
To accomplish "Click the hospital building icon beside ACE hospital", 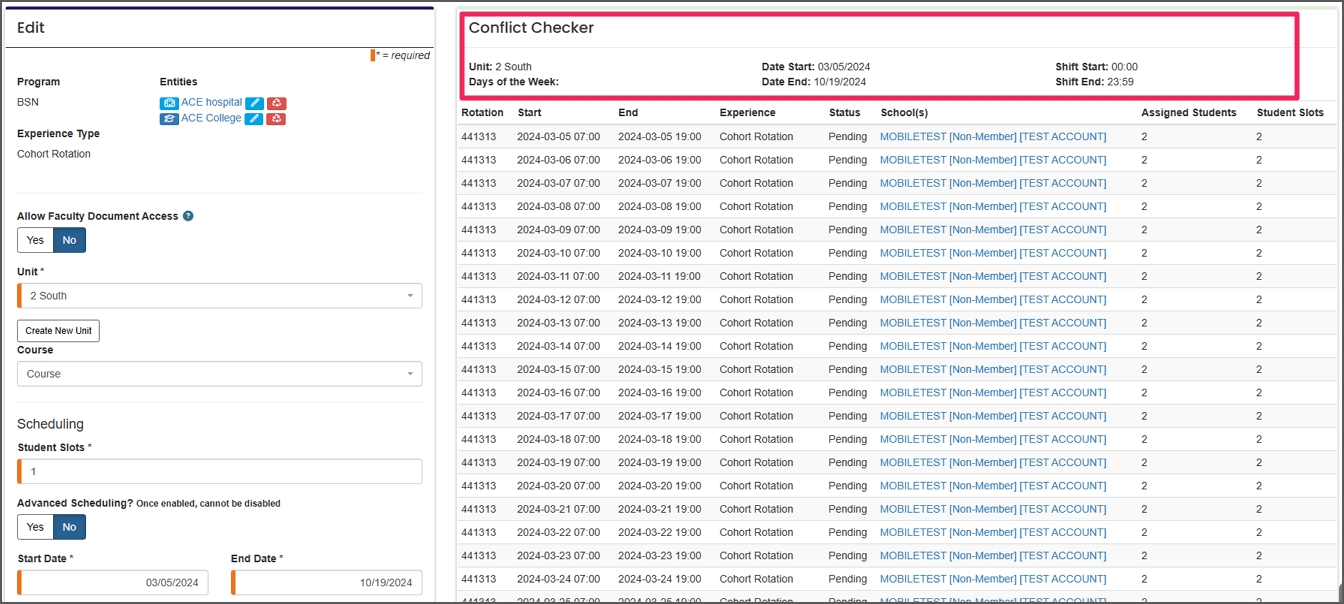I will click(169, 102).
